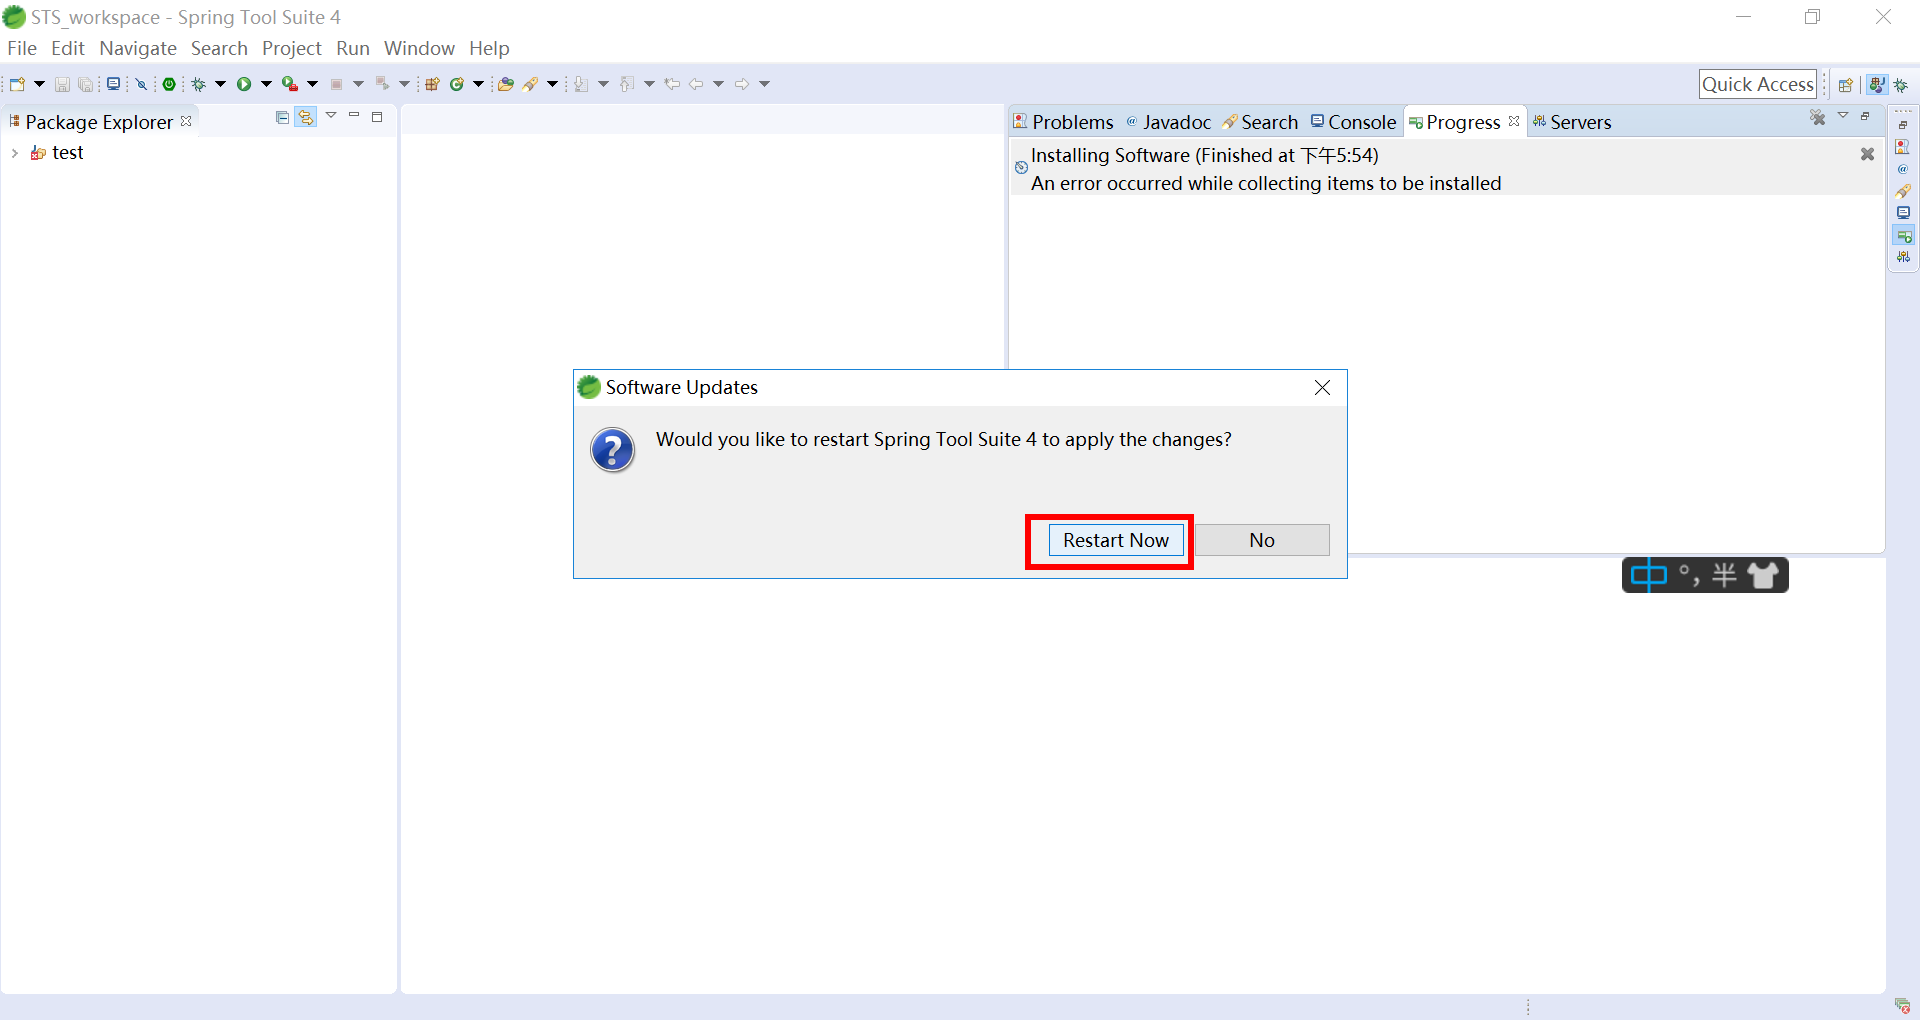Remove the Installing Software progress entry
The width and height of the screenshot is (1920, 1020).
coord(1867,154)
